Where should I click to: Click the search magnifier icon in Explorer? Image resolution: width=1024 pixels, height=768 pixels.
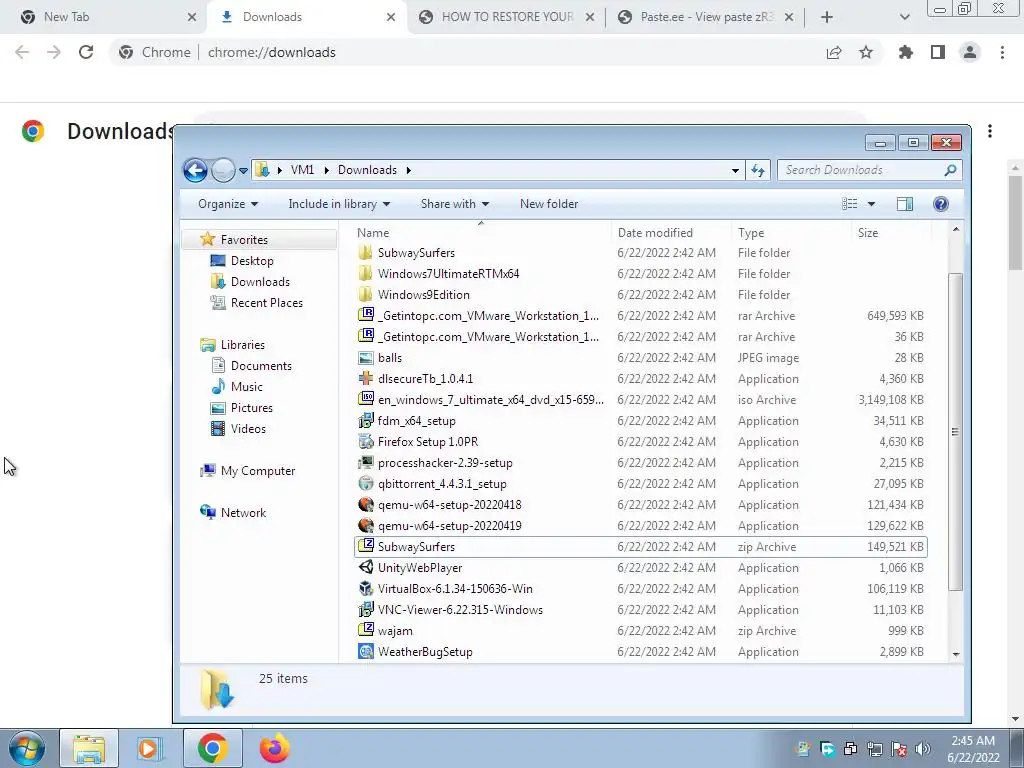tap(950, 170)
